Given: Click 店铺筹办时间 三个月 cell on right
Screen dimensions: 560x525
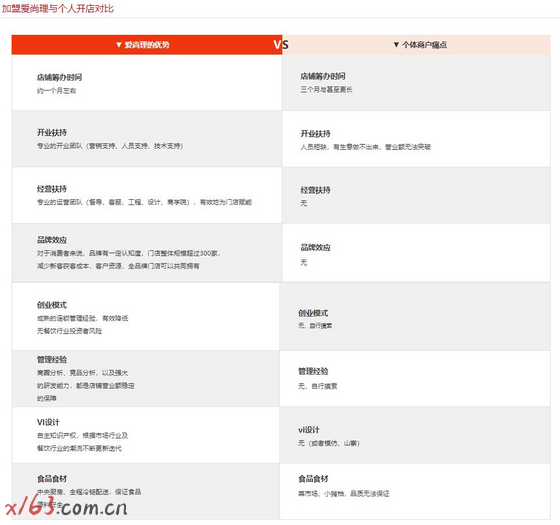Looking at the screenshot, I should click(x=416, y=82).
